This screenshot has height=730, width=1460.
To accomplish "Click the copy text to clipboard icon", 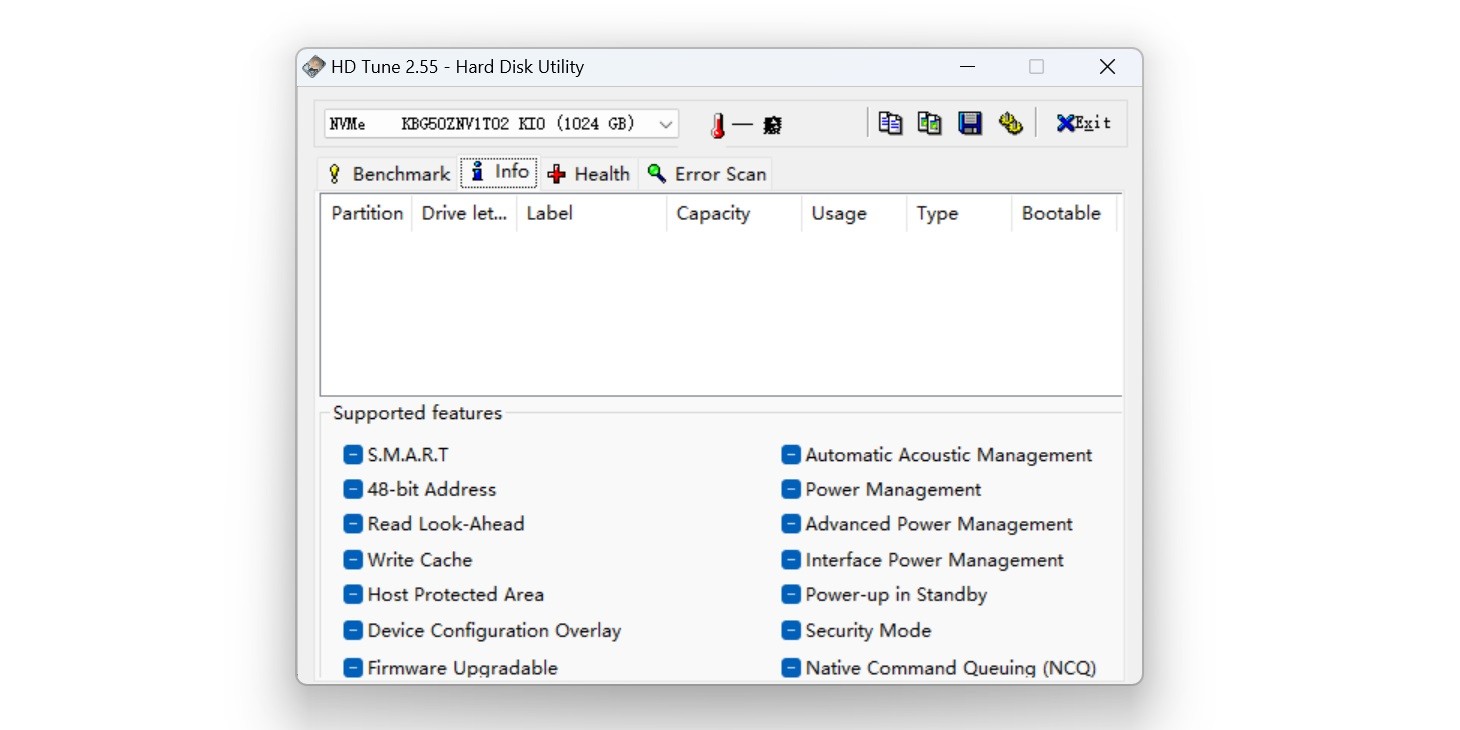I will (x=889, y=123).
